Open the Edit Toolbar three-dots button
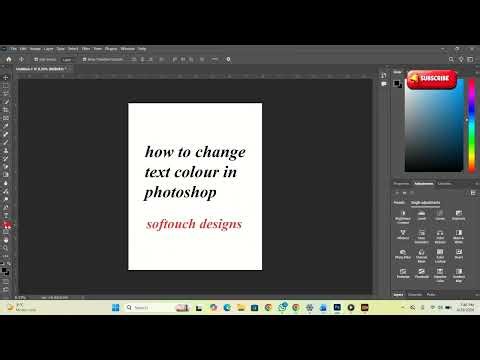Screen dimensions: 480x360 pos(6,256)
